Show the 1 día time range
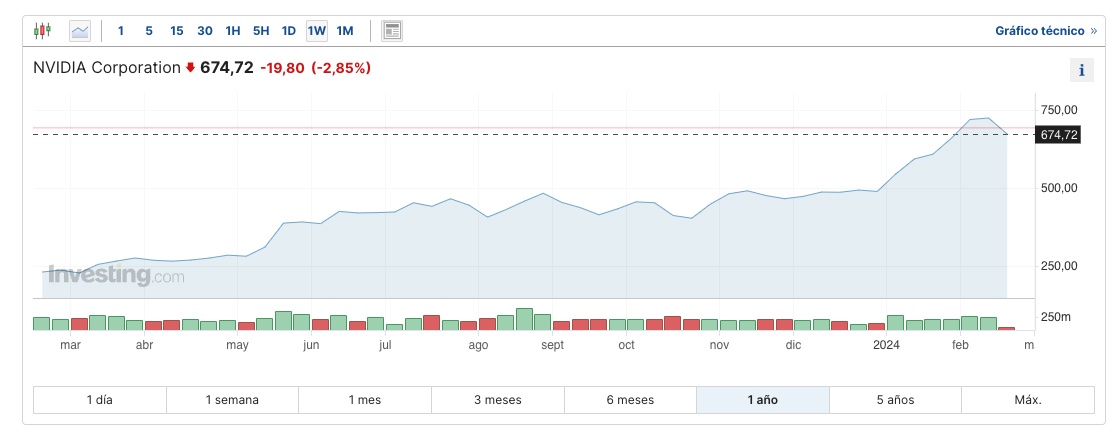Image resolution: width=1118 pixels, height=434 pixels. pos(99,400)
